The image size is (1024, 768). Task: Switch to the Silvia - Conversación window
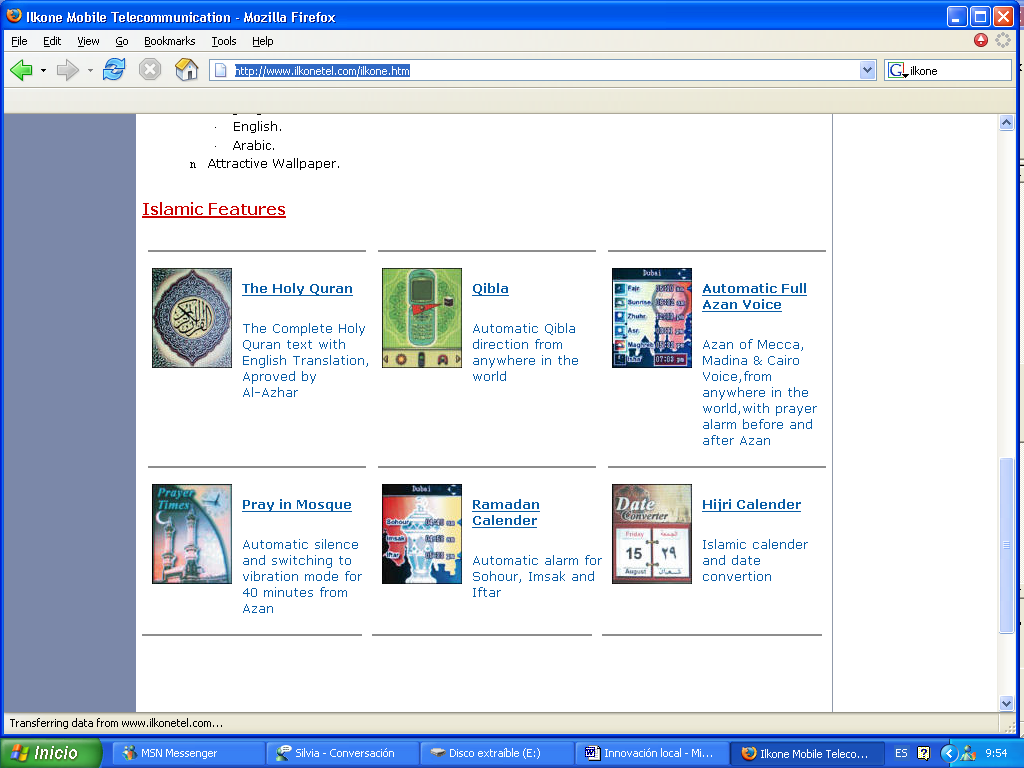(342, 753)
